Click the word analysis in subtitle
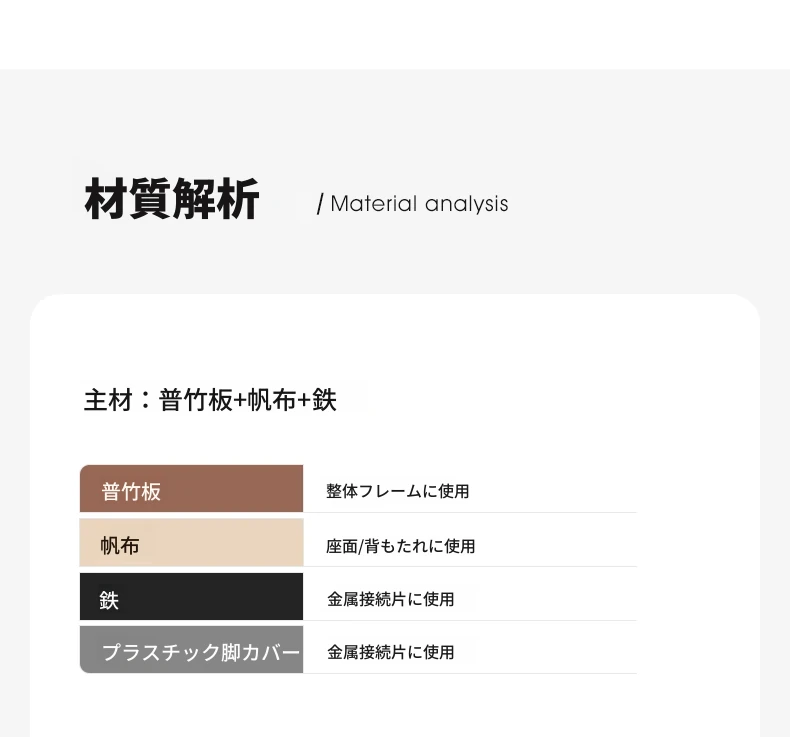This screenshot has width=790, height=737. pos(467,205)
